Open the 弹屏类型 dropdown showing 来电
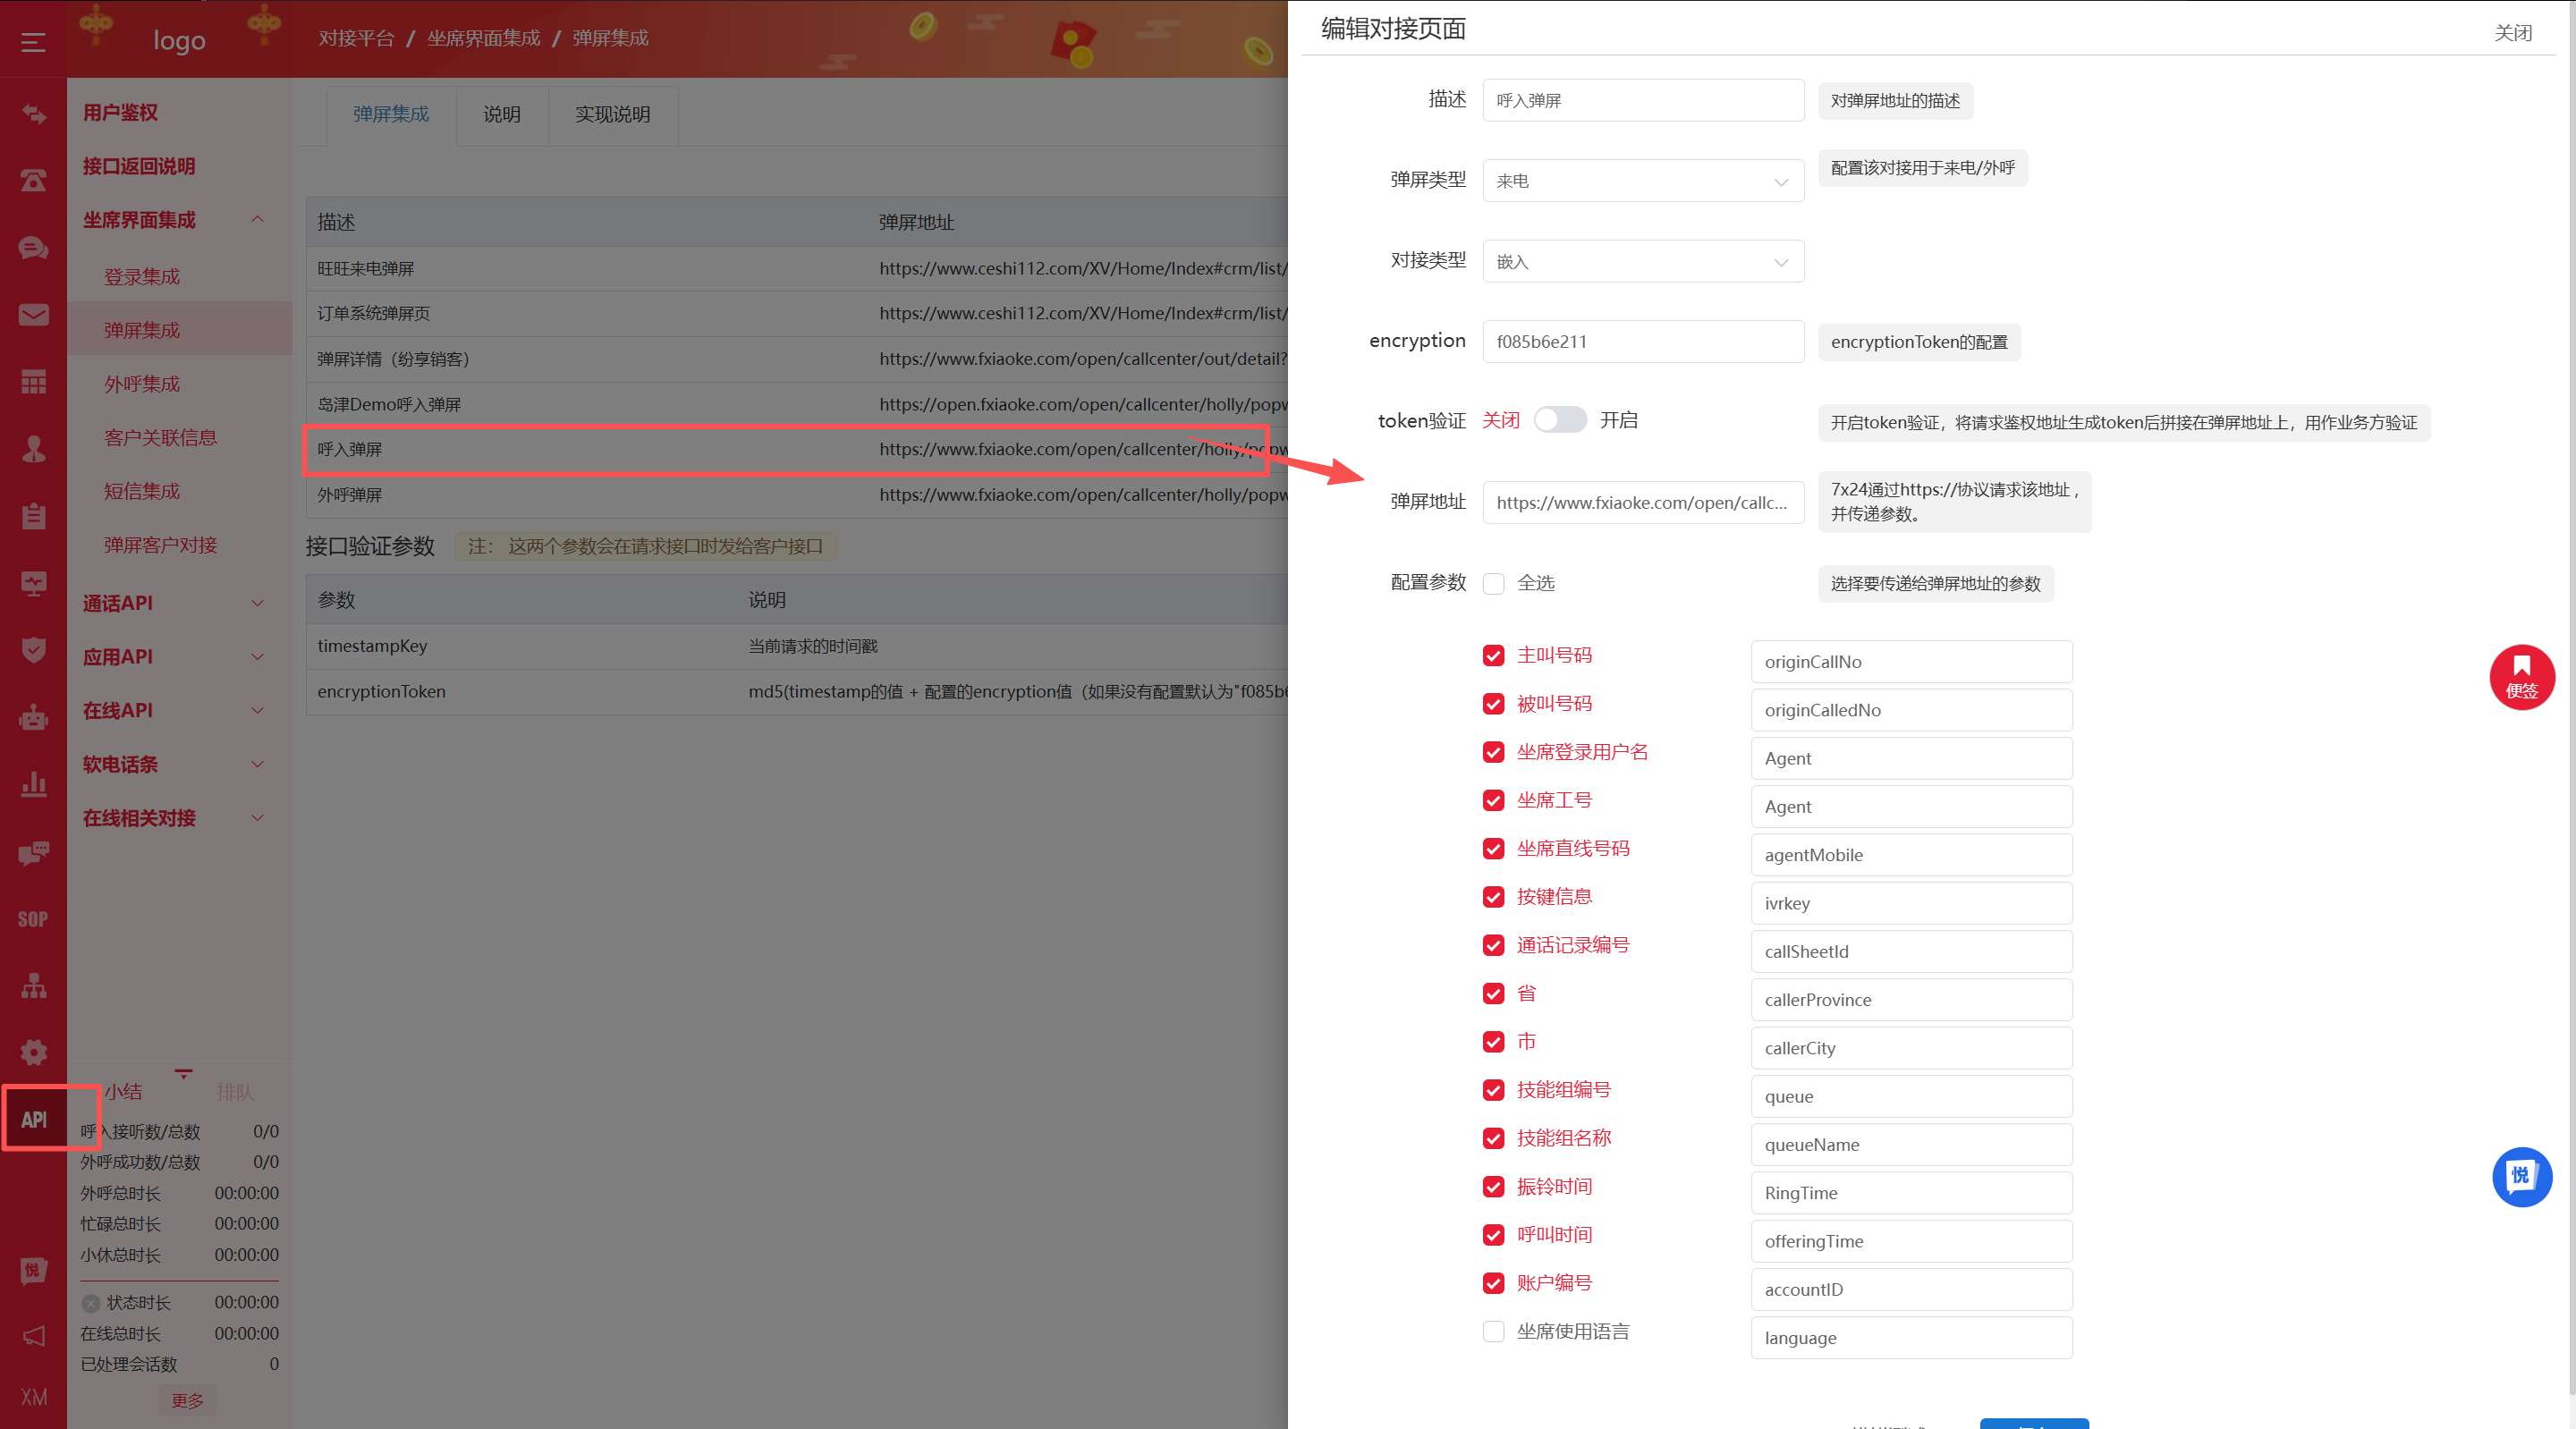The image size is (2576, 1429). click(1642, 181)
